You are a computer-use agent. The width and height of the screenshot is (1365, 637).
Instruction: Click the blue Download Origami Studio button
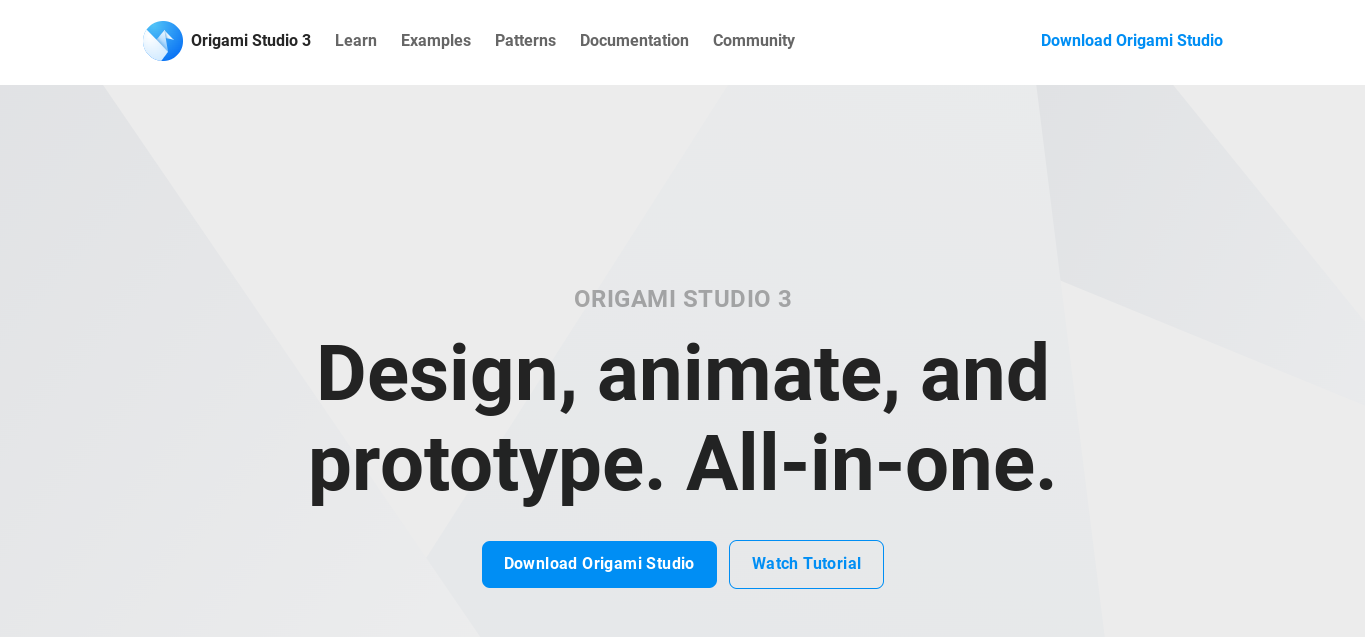click(x=599, y=564)
